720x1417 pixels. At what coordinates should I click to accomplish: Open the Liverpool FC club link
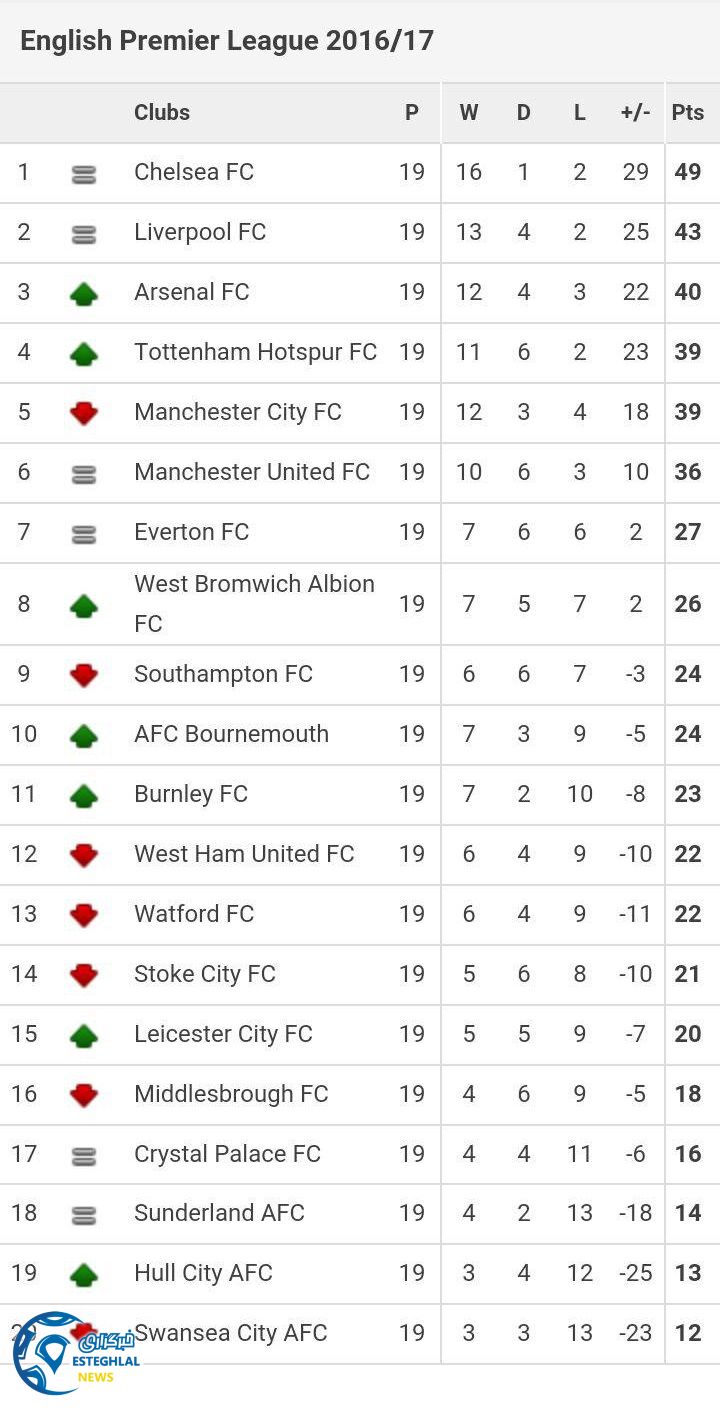click(x=200, y=232)
